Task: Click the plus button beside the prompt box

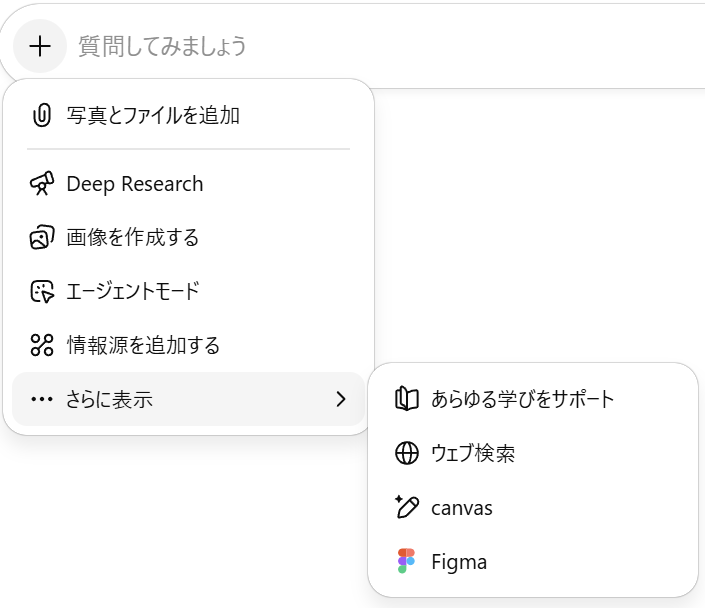Action: [40, 46]
